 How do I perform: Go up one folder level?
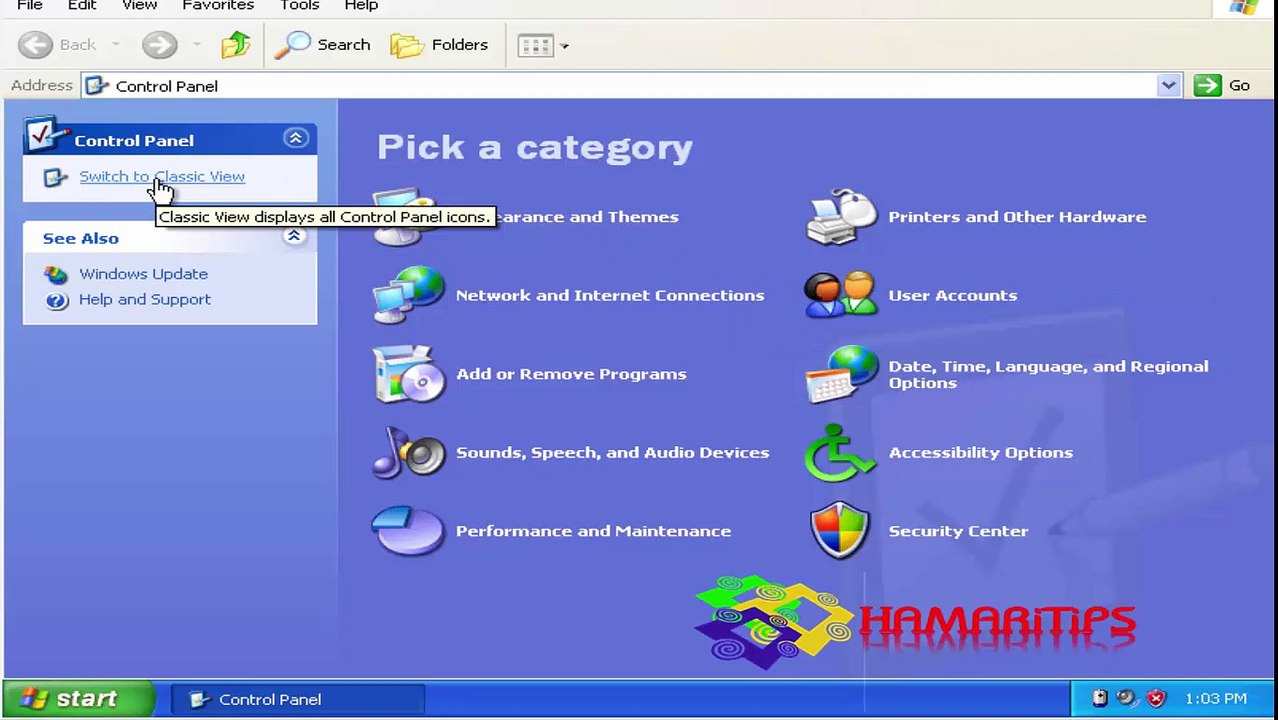coord(236,44)
